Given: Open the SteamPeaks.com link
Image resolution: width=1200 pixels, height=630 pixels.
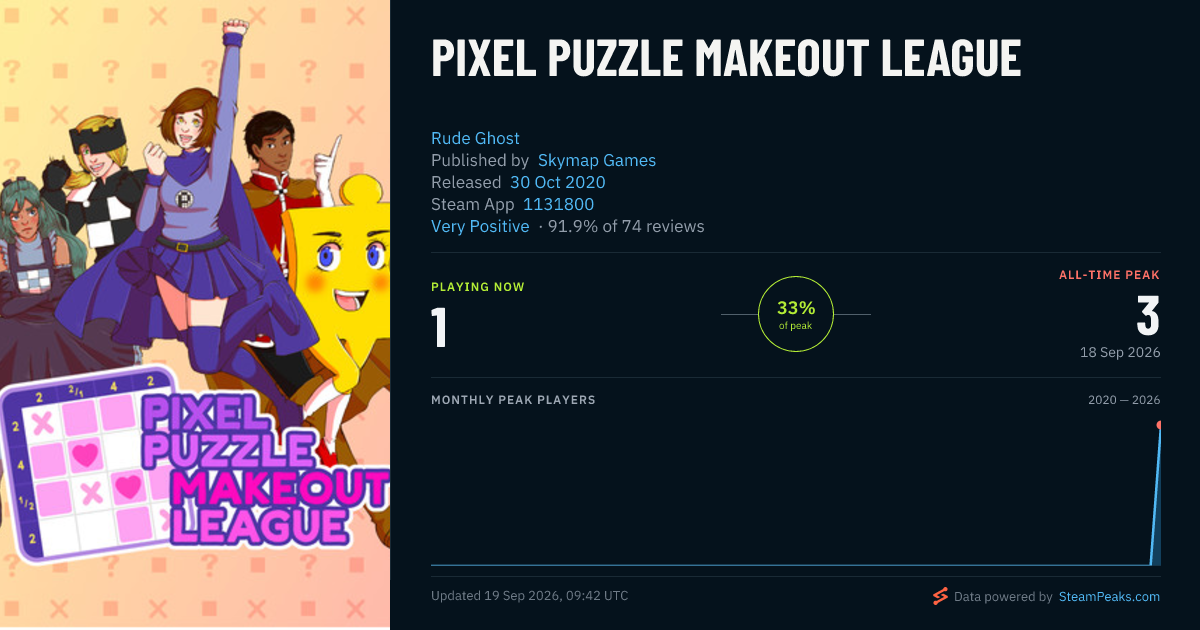Looking at the screenshot, I should click(1109, 596).
